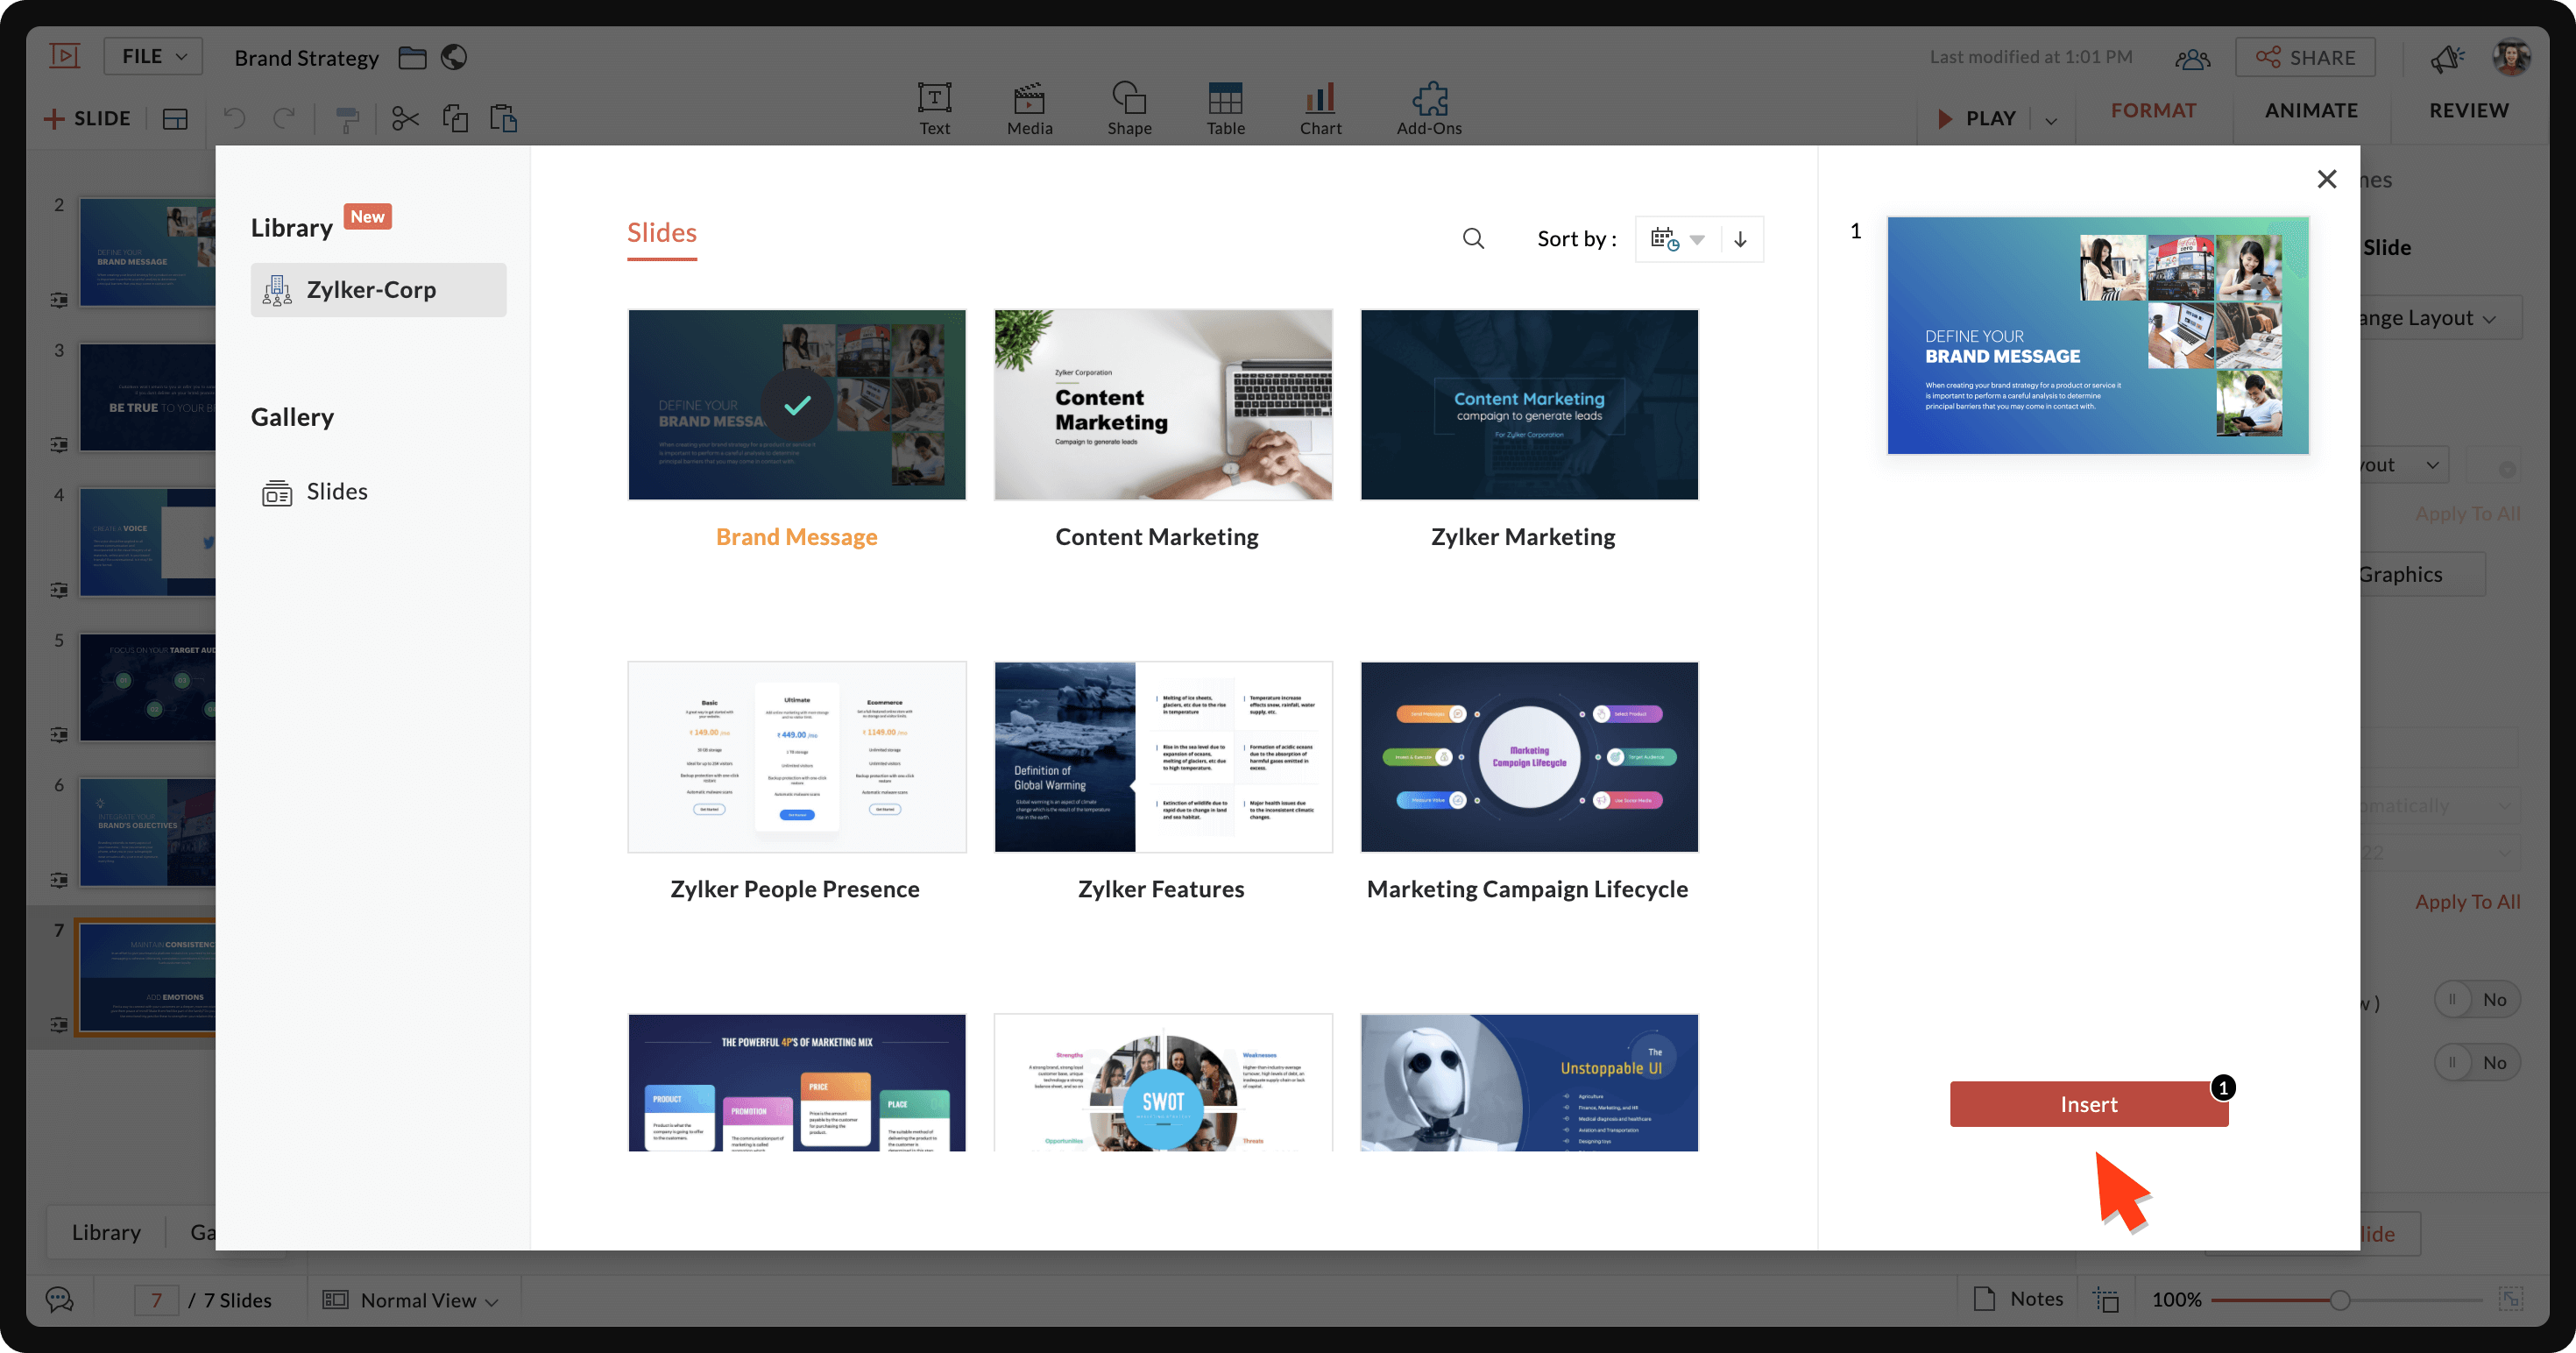Open the folder icon beside Brand Strategy
Image resolution: width=2576 pixels, height=1353 pixels.
click(x=412, y=57)
